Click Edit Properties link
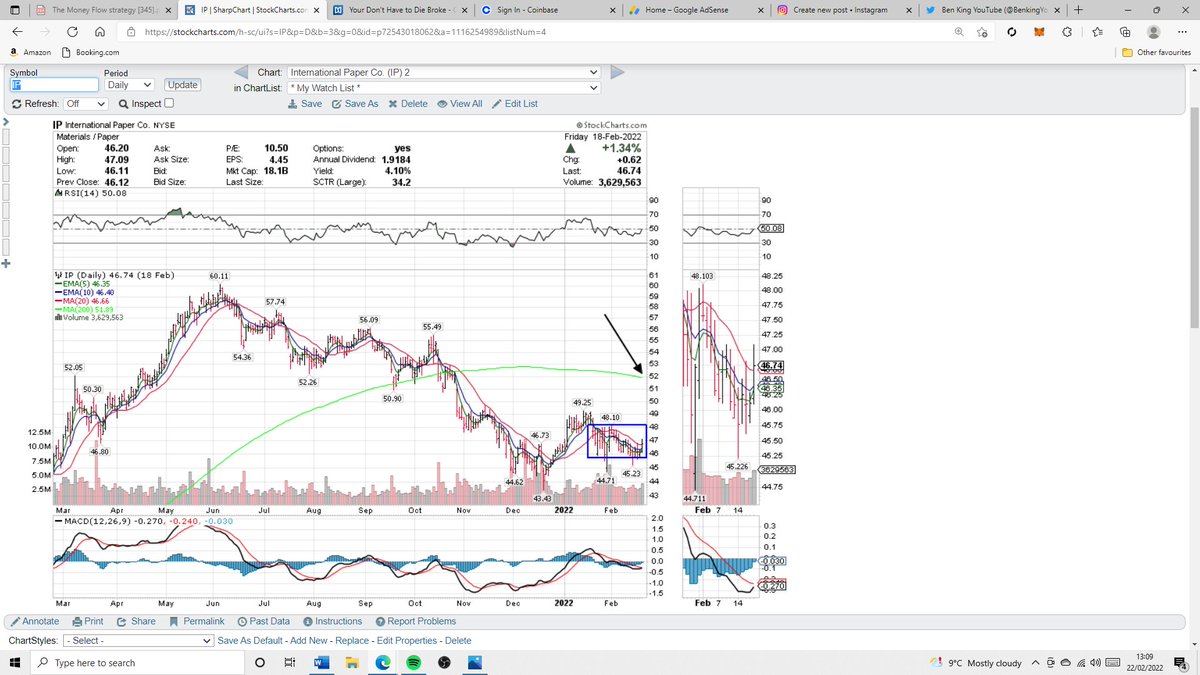This screenshot has width=1200, height=675. pyautogui.click(x=407, y=641)
